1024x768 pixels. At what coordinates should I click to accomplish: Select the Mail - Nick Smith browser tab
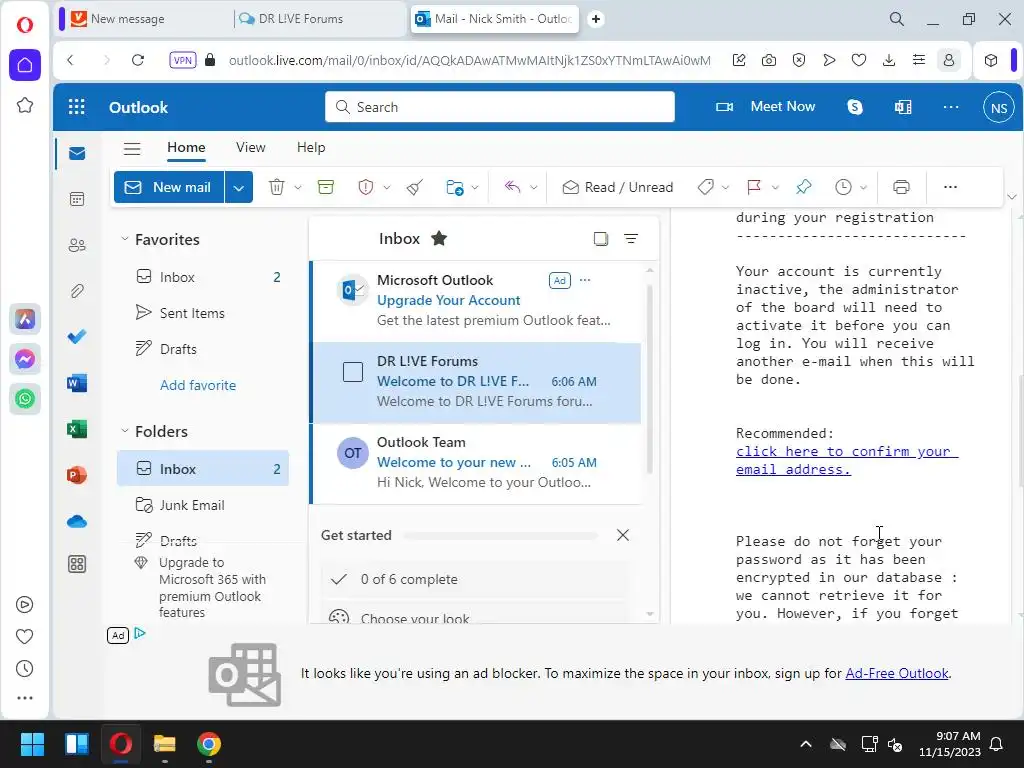coord(494,19)
